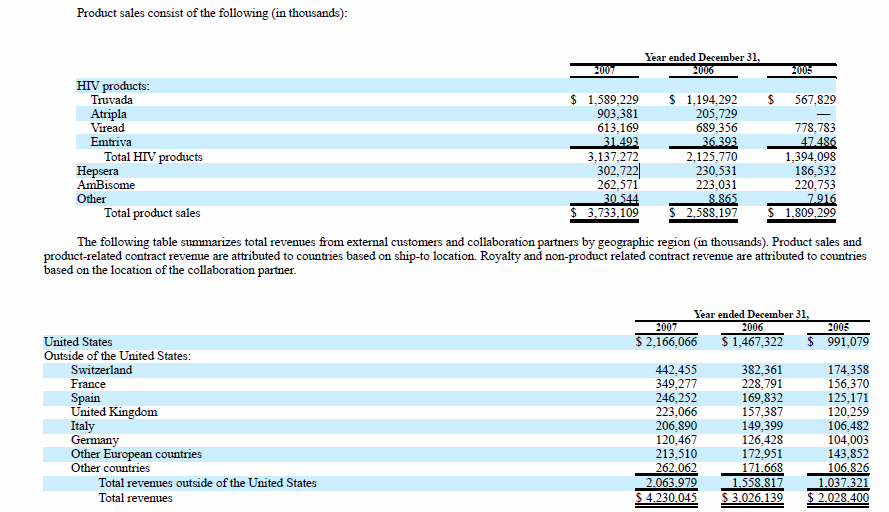Select the United Kingdom row label

pos(114,412)
